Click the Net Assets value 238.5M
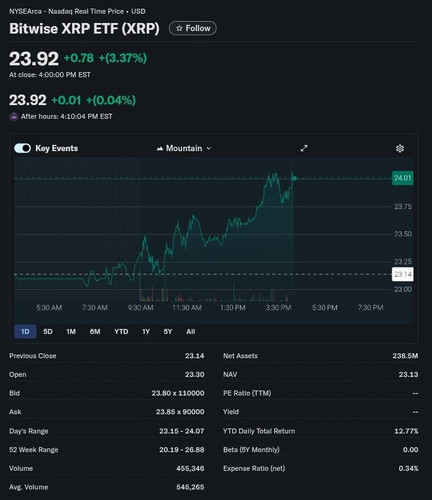This screenshot has width=432, height=500. click(405, 356)
